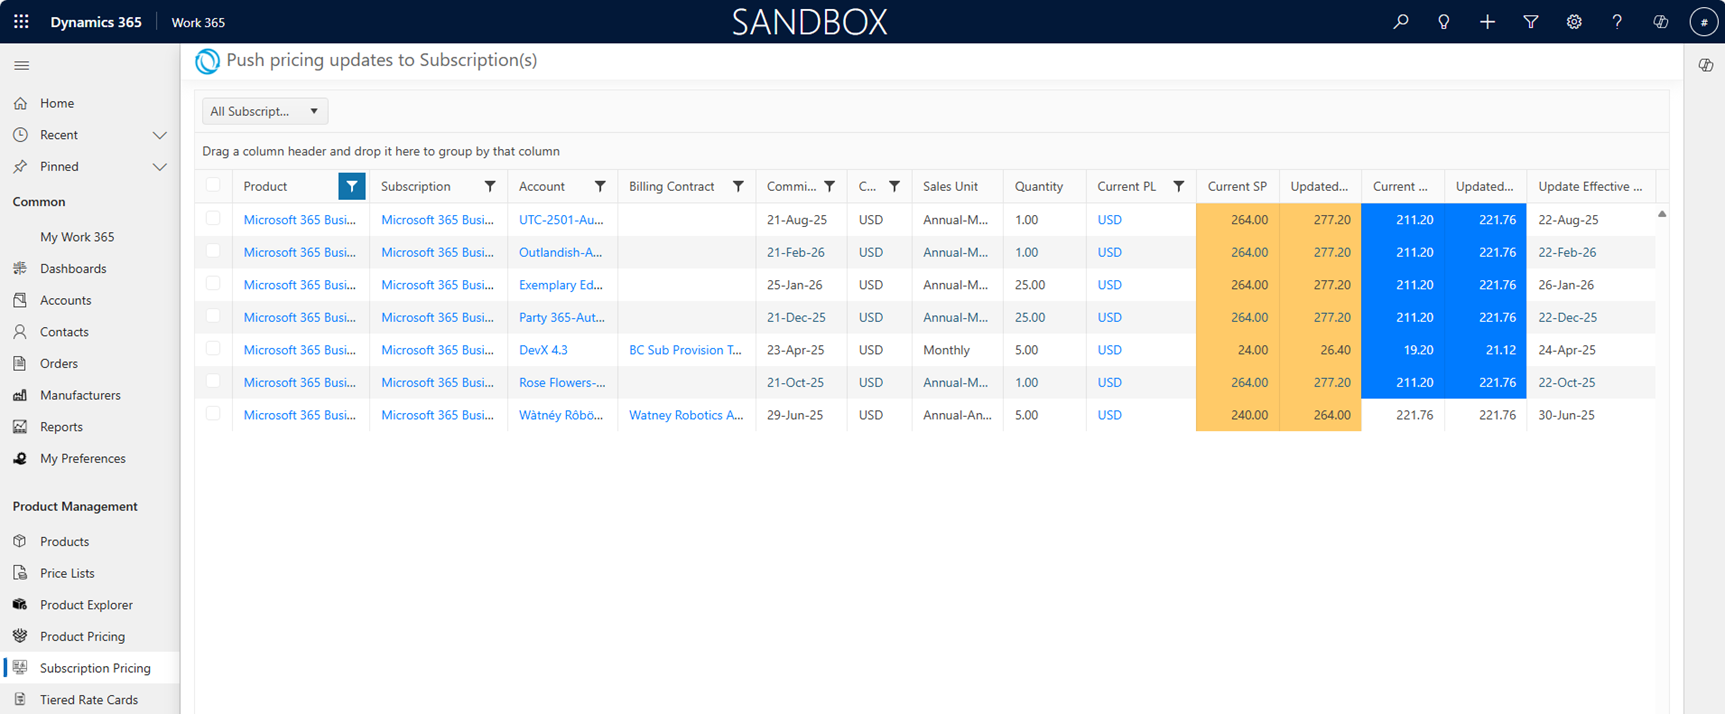Select the 19.20 current price cell

tap(1403, 350)
